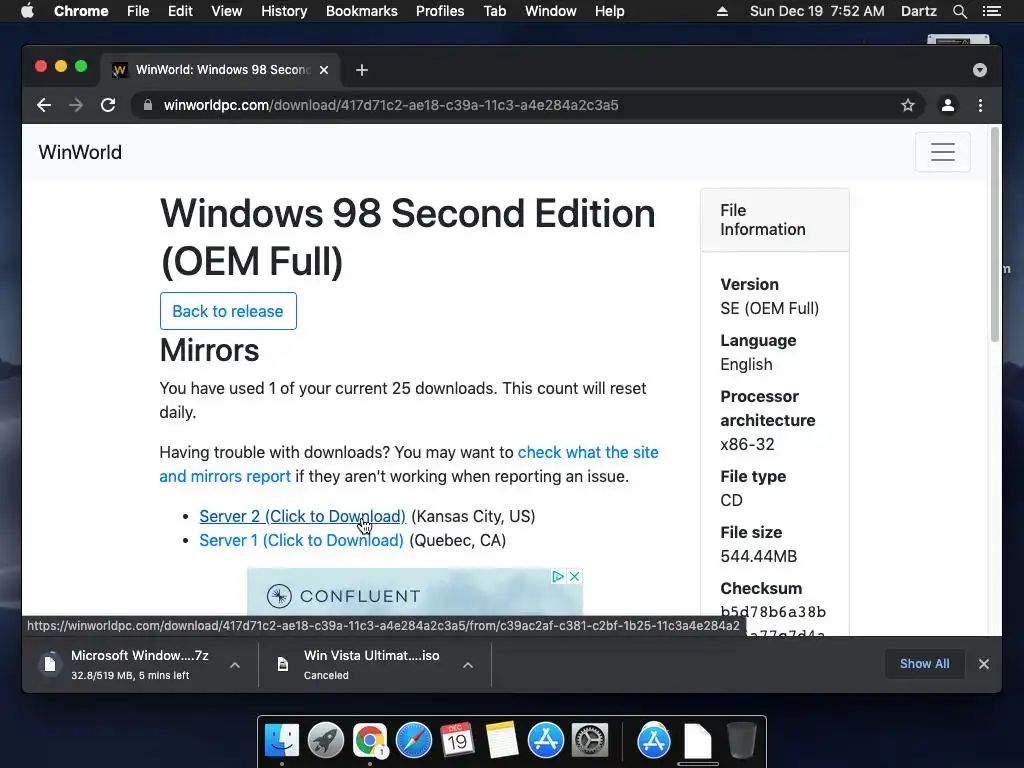Viewport: 1024px width, 768px height.
Task: Click the 544.44MB file size value
Action: coord(758,556)
